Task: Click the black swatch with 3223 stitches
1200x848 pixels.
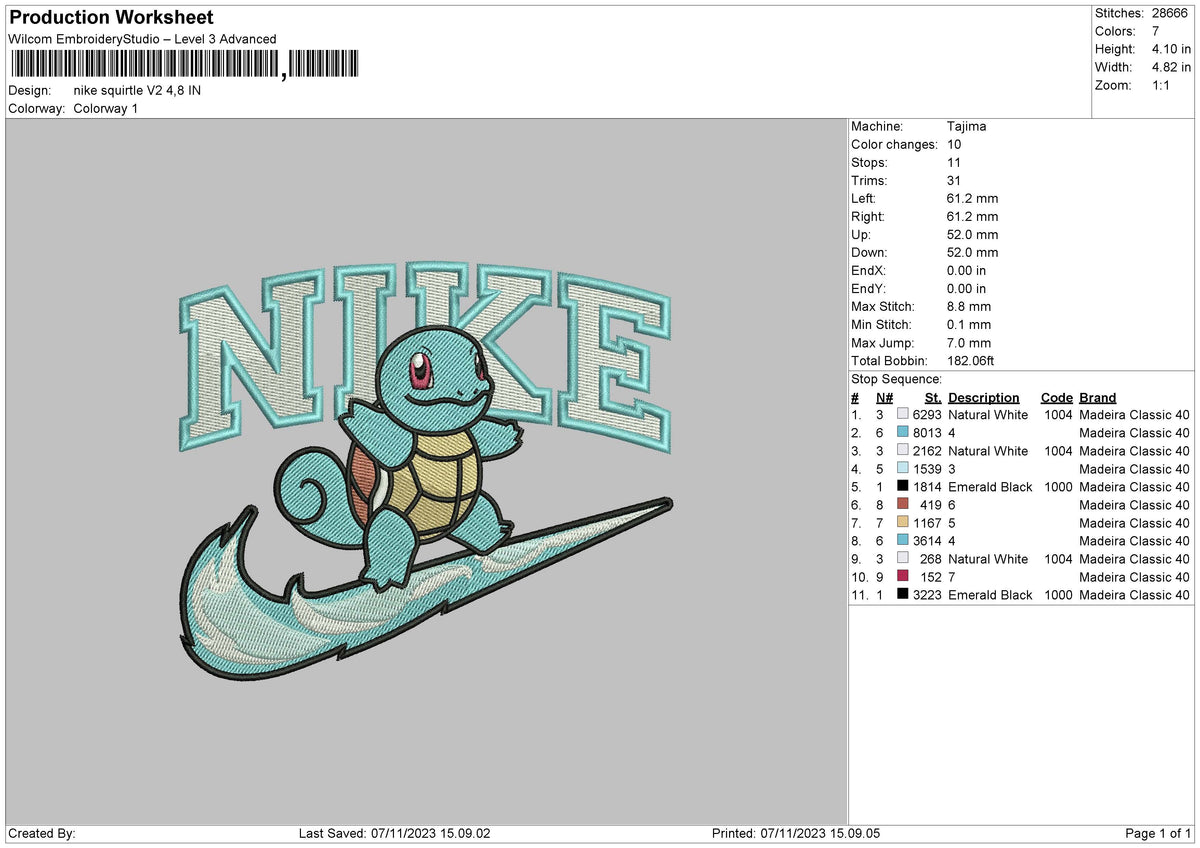Action: [x=903, y=594]
